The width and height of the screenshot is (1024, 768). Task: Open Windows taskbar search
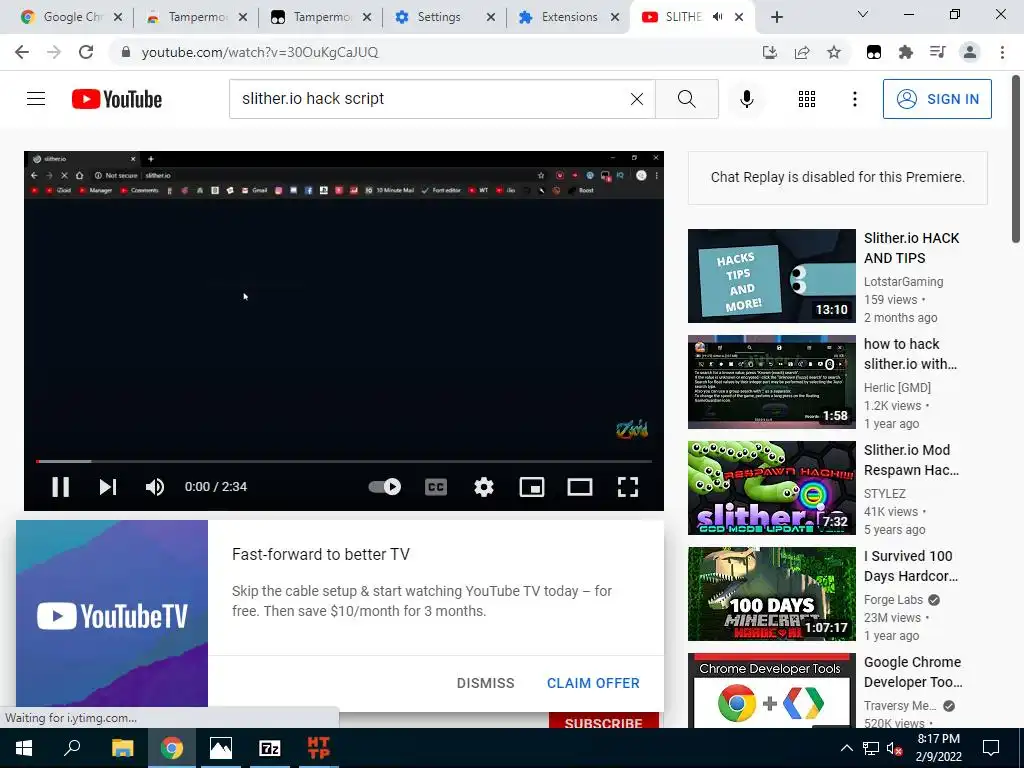72,748
